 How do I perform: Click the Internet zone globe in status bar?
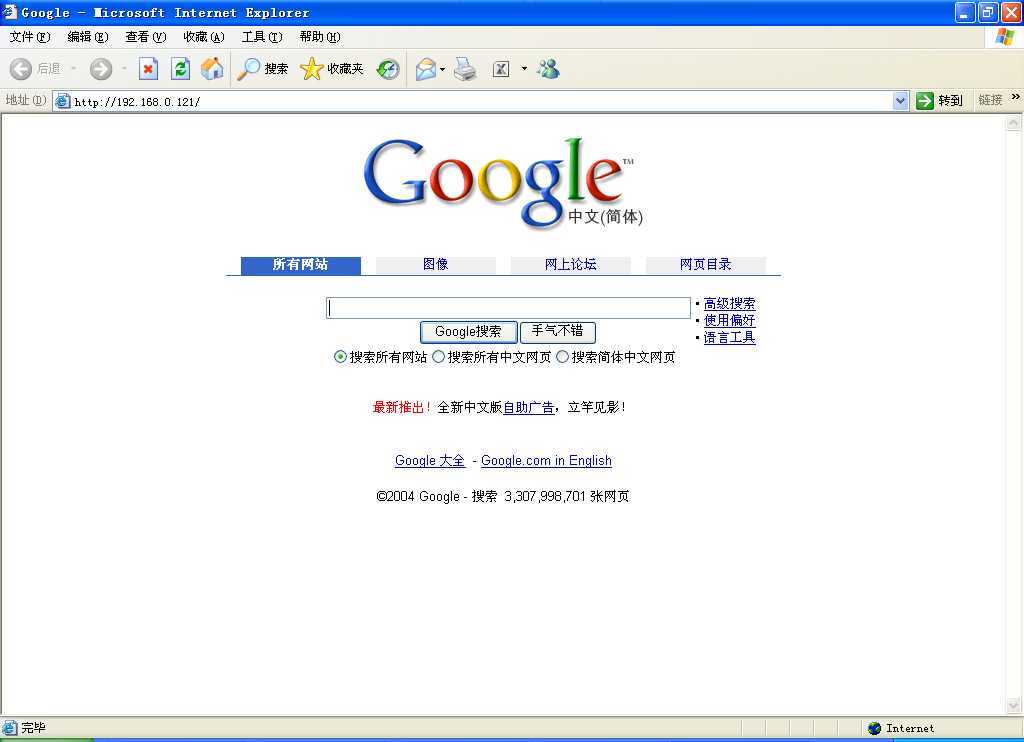[x=874, y=728]
